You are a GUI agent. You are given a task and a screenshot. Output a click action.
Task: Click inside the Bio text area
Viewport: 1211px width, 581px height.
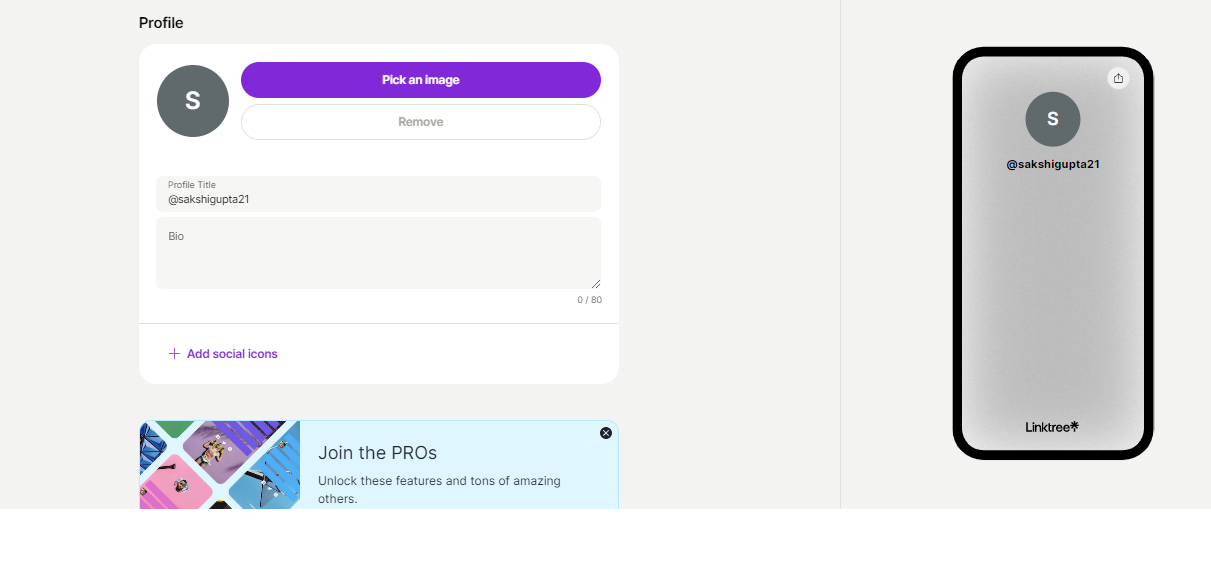(378, 254)
